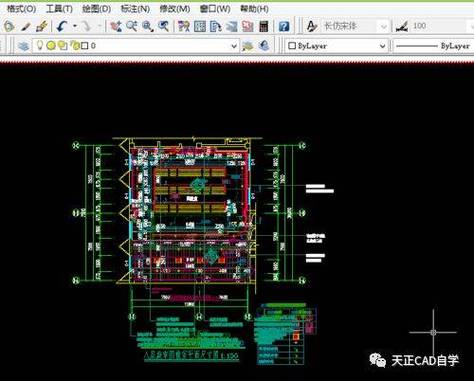Open the 帮助(H) menu
The width and height of the screenshot is (474, 381).
coord(254,9)
